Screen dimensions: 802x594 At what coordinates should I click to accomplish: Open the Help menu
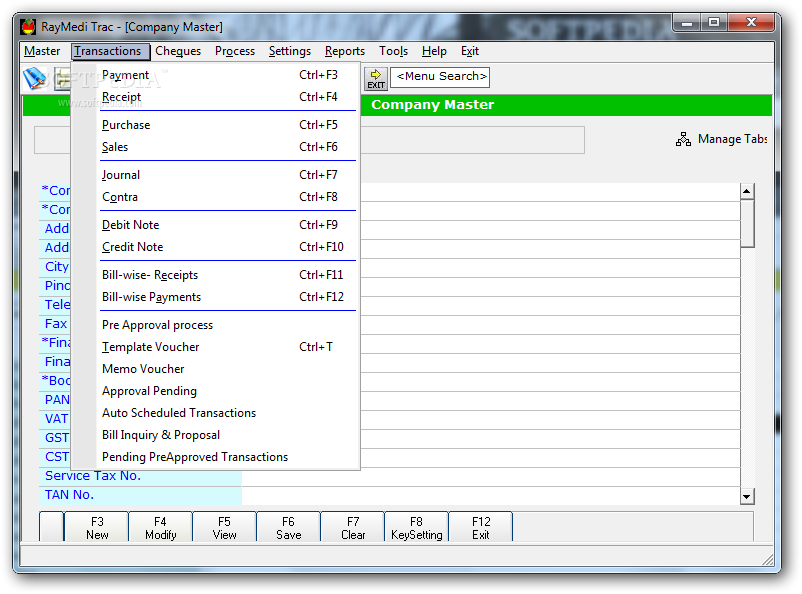[x=434, y=51]
